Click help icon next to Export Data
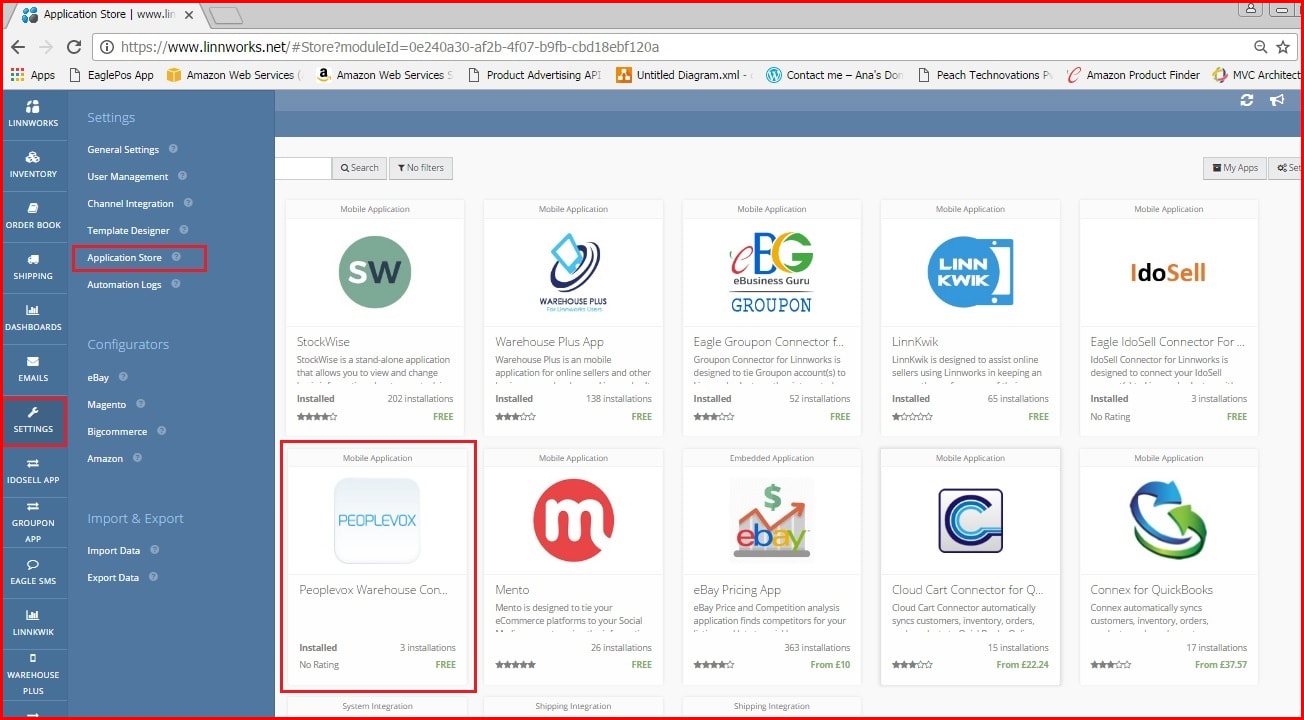The image size is (1304, 720). click(x=153, y=577)
